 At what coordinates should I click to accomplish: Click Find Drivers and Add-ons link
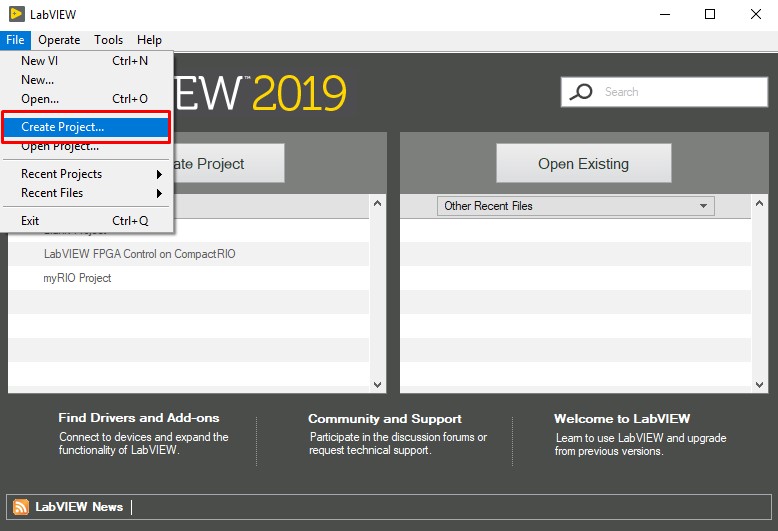coord(139,418)
